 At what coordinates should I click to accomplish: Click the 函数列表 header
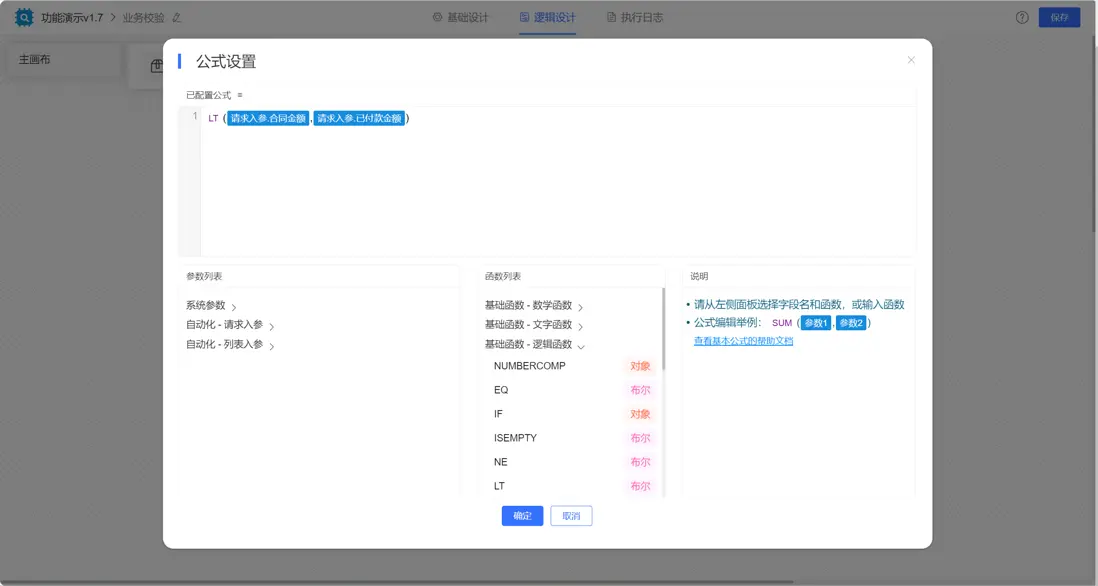(x=503, y=277)
